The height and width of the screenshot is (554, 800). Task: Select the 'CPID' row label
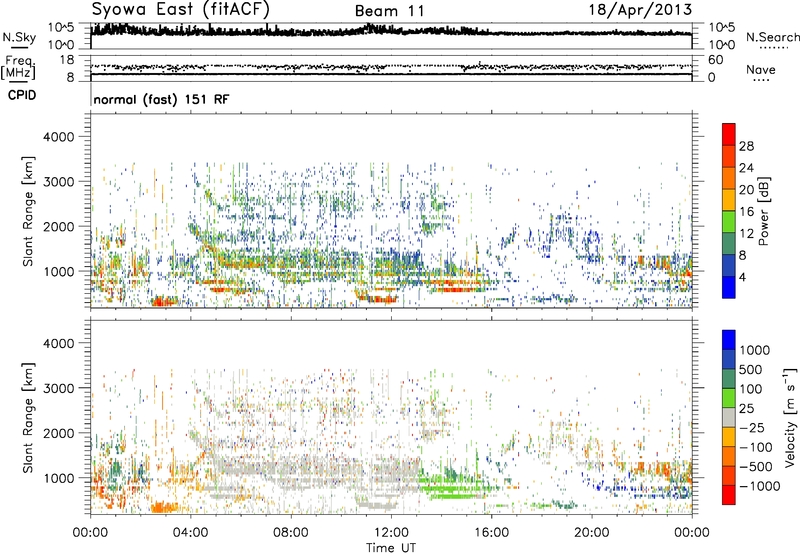[22, 95]
